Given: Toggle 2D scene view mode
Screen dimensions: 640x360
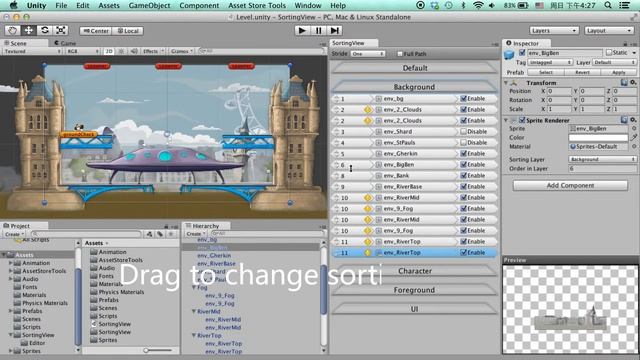Looking at the screenshot, I should (109, 51).
